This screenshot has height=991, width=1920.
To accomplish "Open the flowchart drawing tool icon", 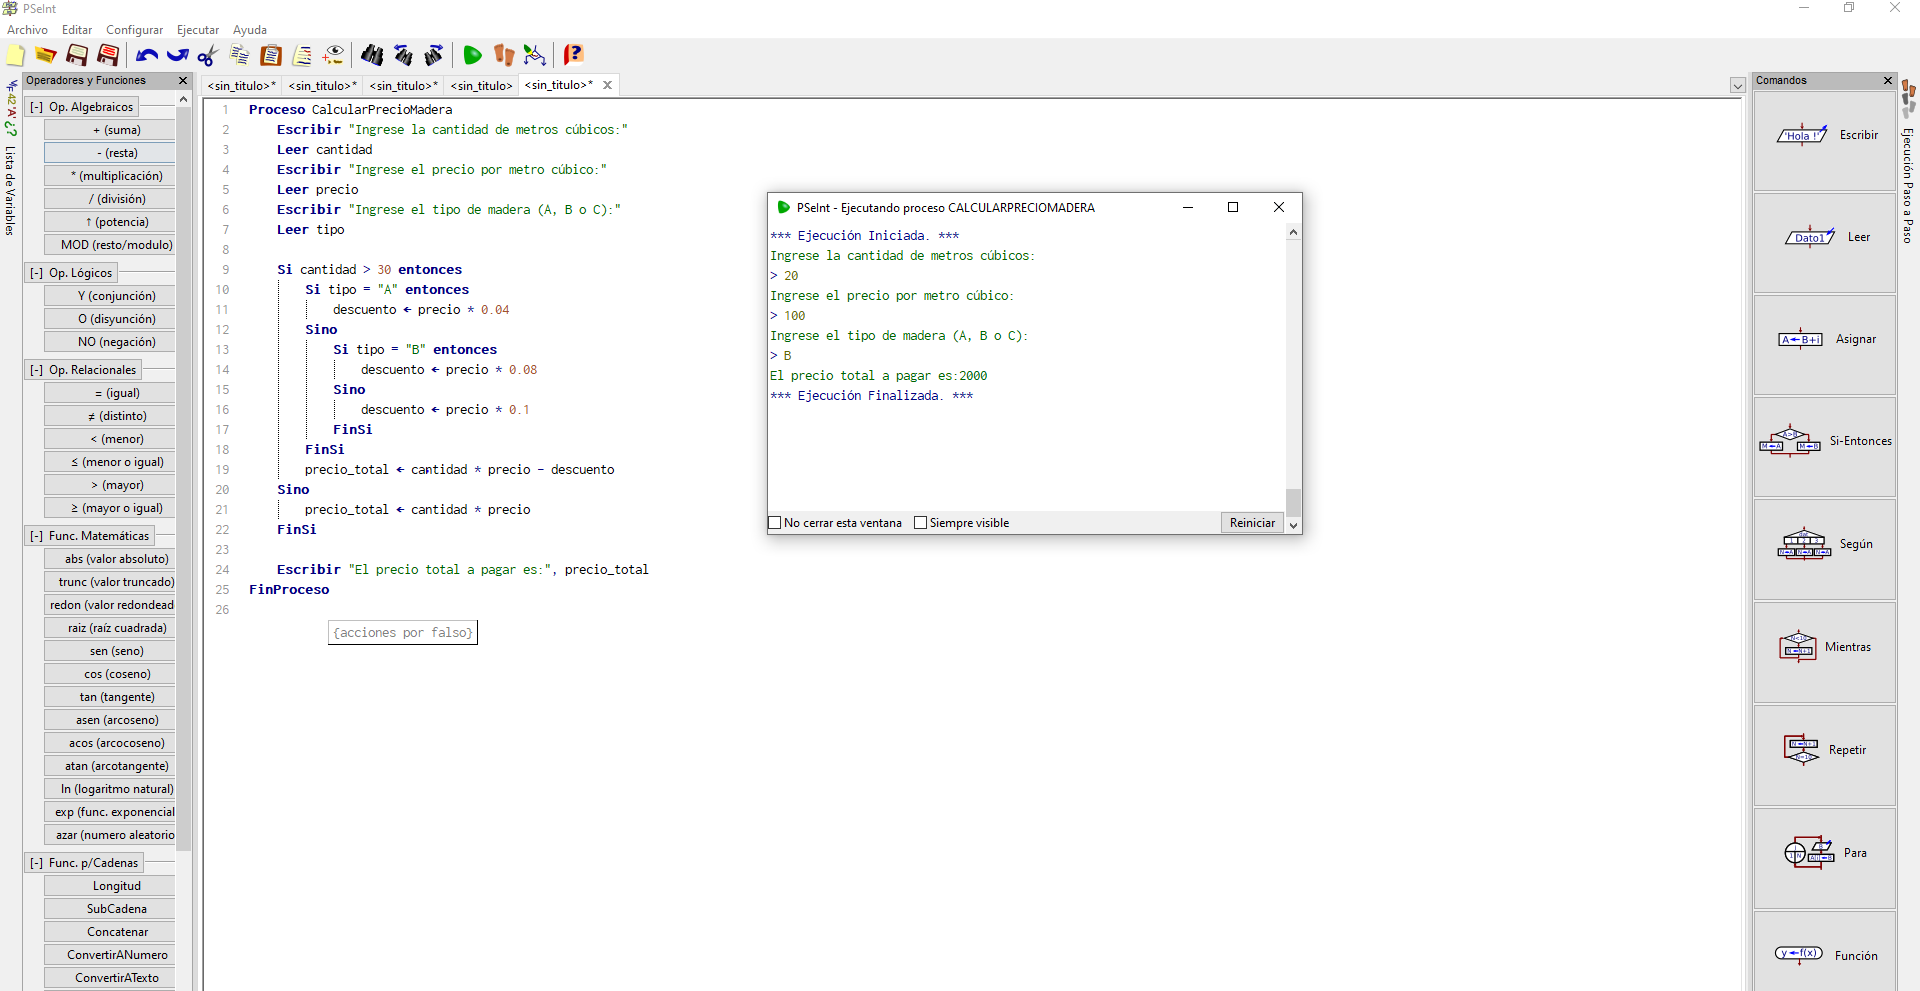I will pyautogui.click(x=535, y=55).
